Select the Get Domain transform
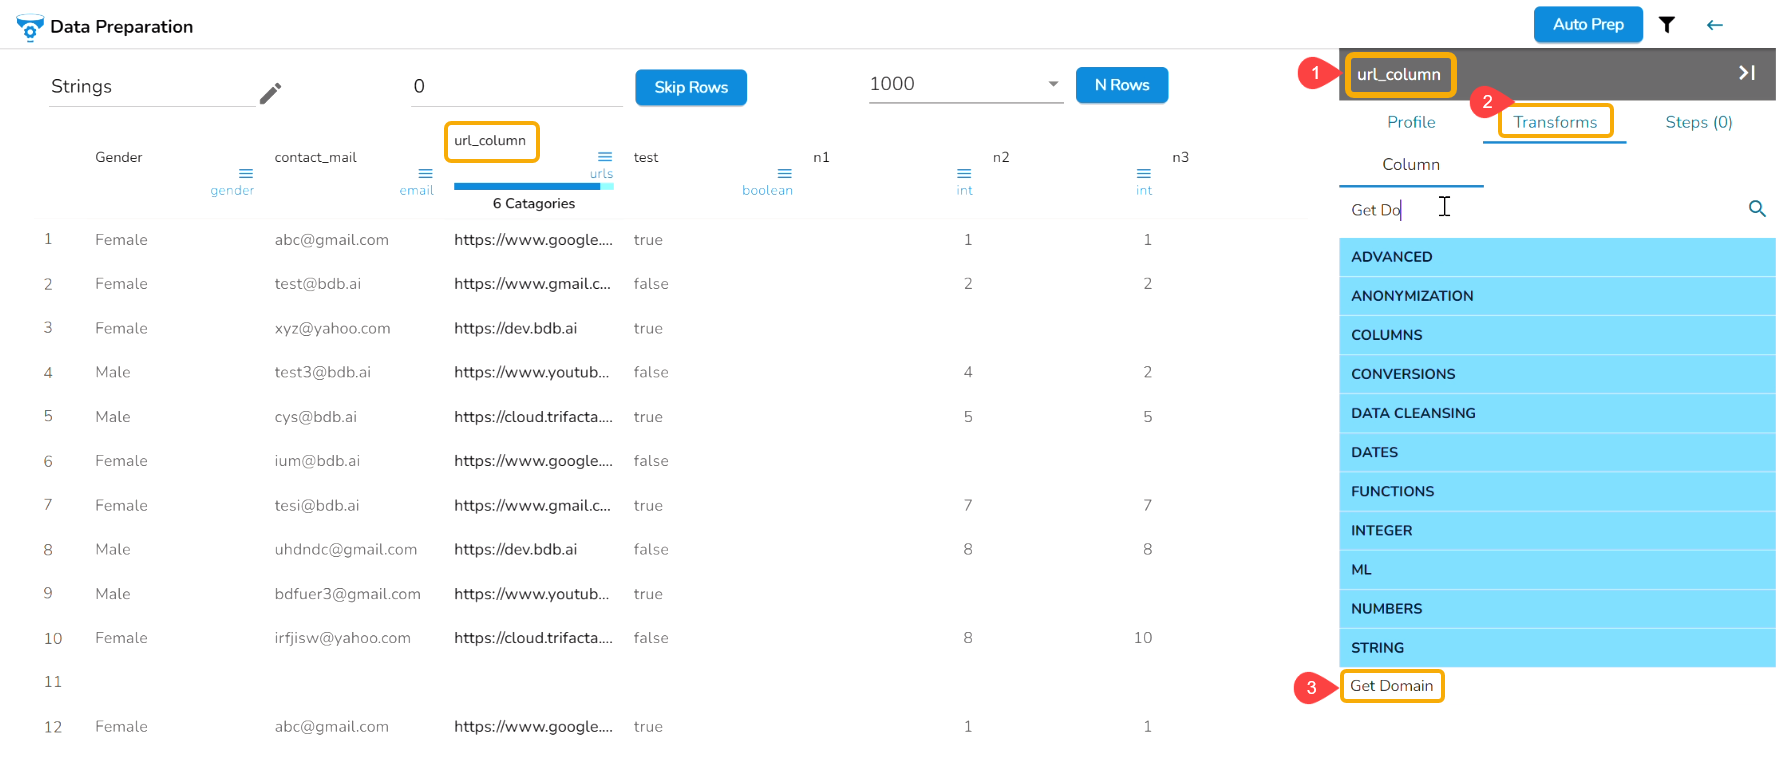 point(1391,686)
